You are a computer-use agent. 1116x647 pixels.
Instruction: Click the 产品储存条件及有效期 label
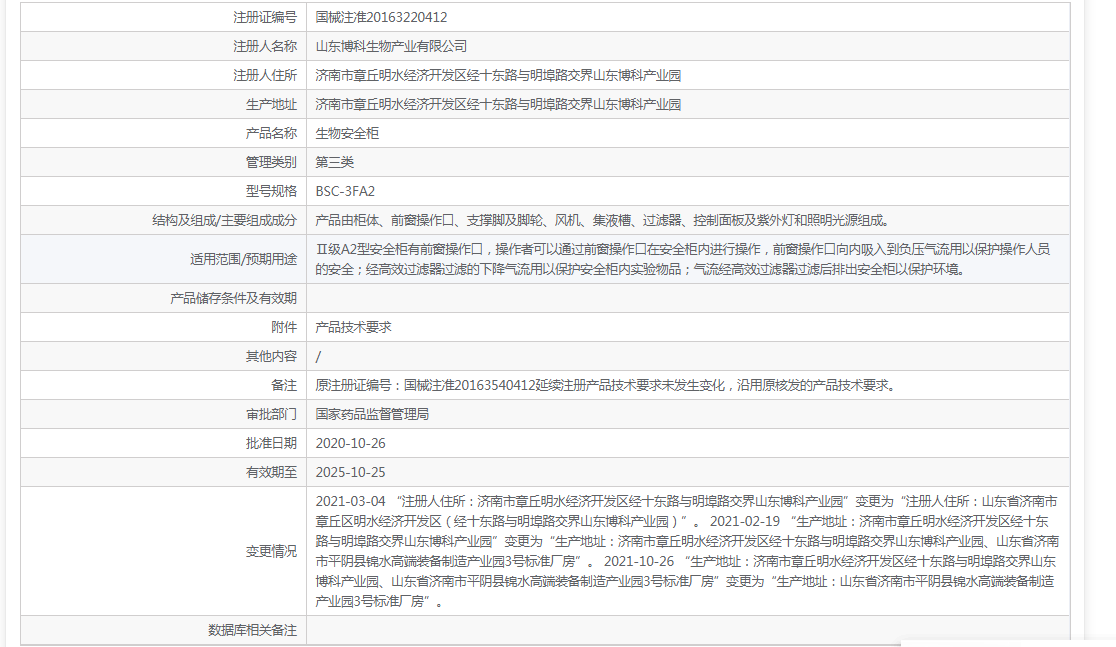(233, 298)
